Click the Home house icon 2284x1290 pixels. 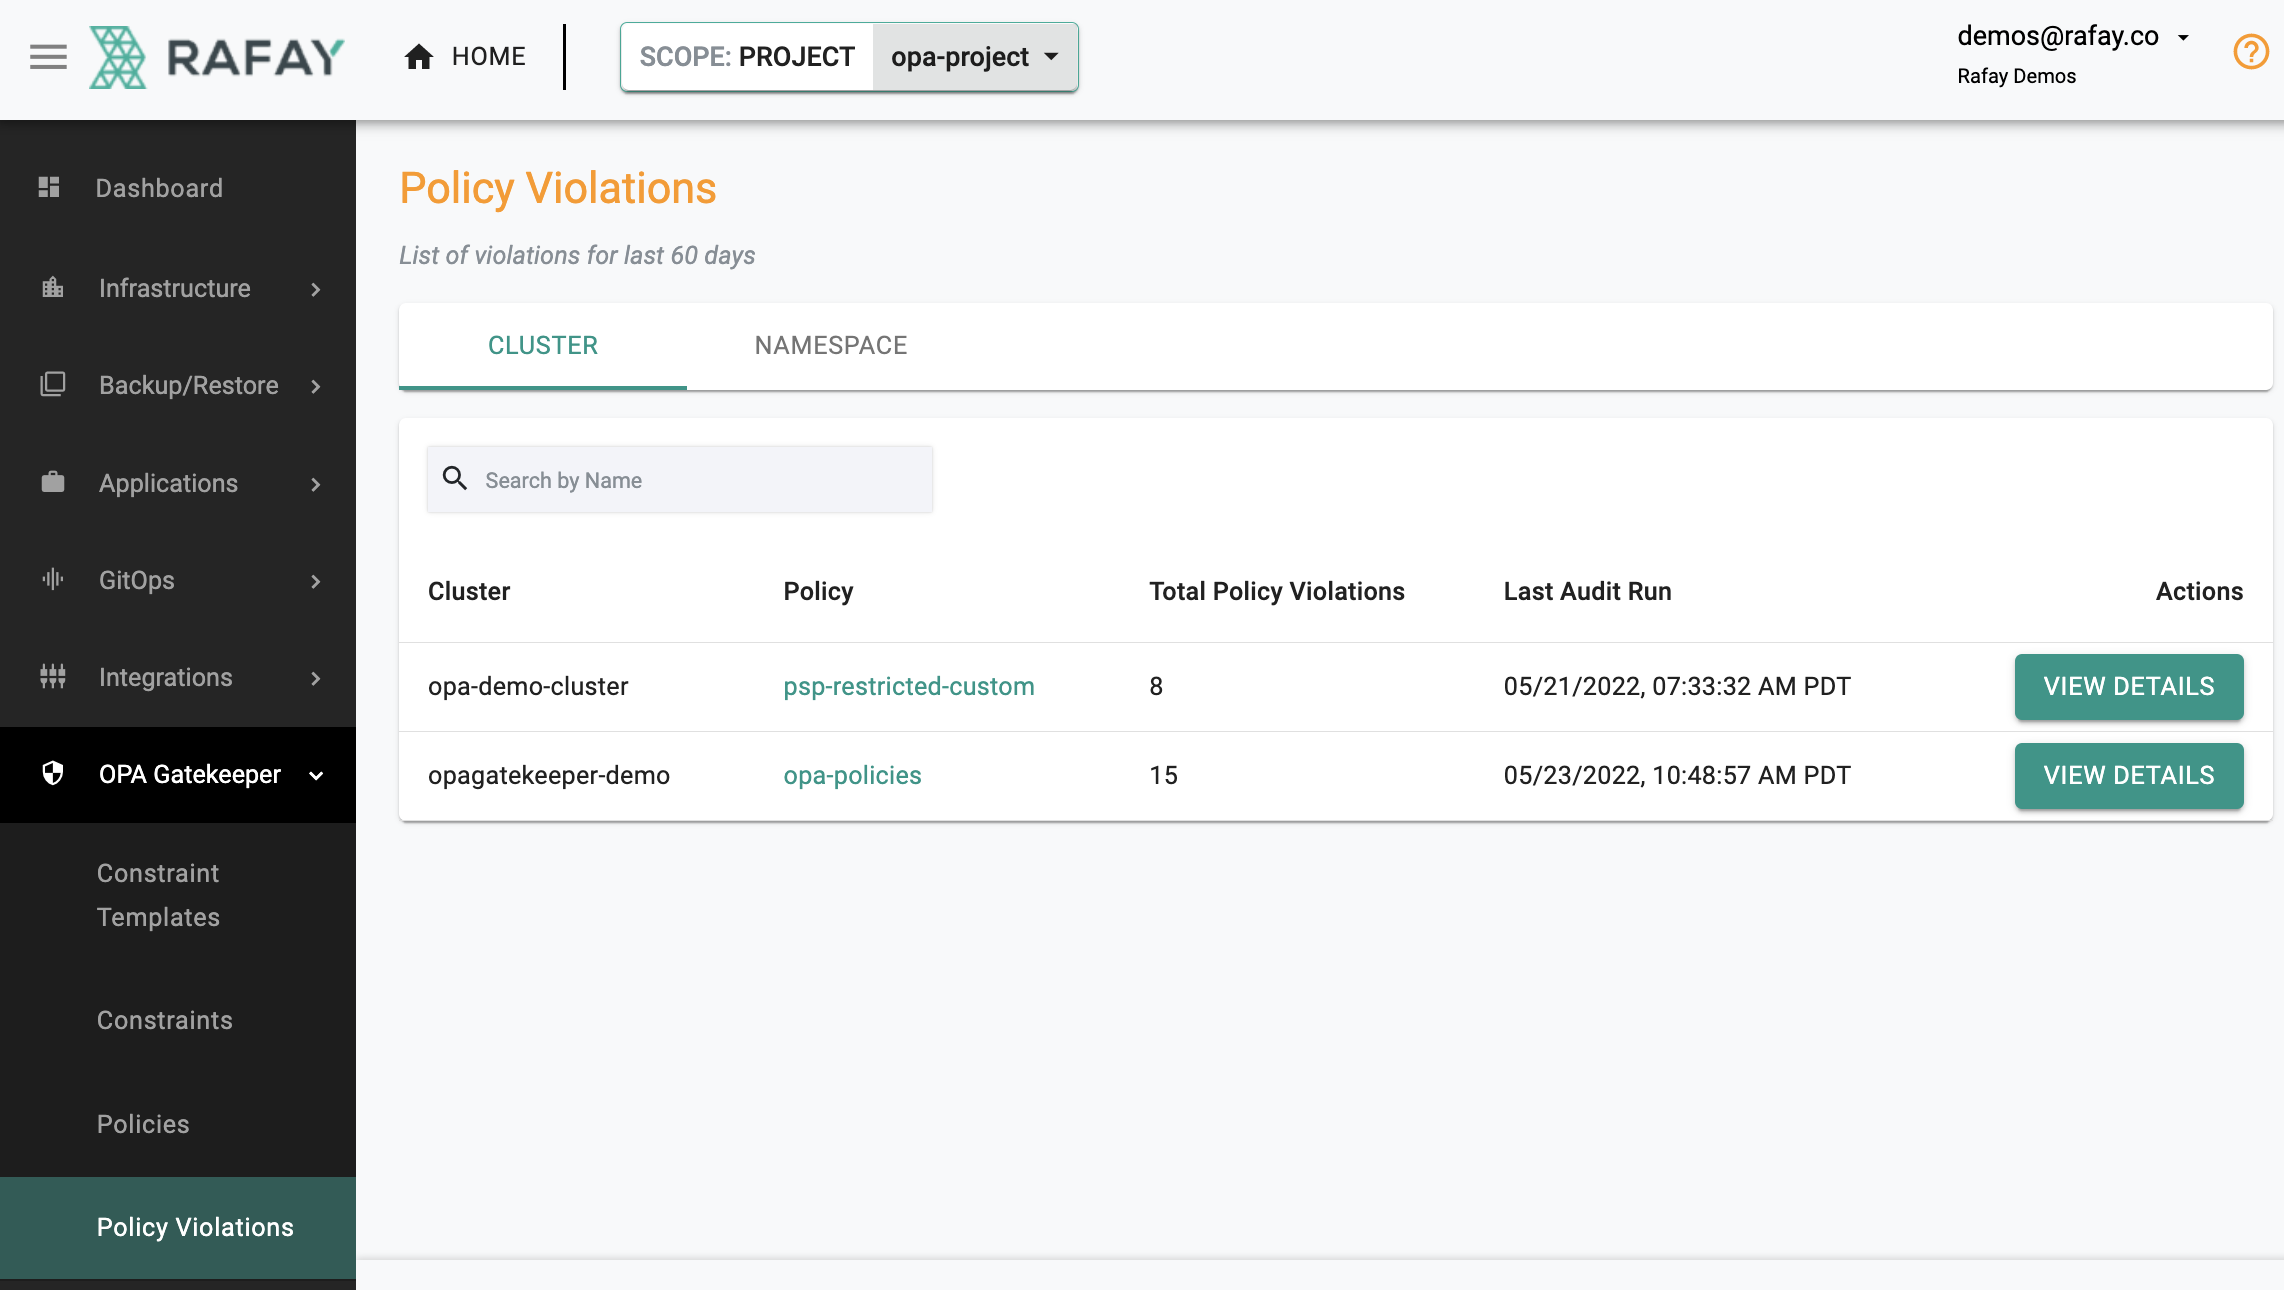click(x=419, y=57)
